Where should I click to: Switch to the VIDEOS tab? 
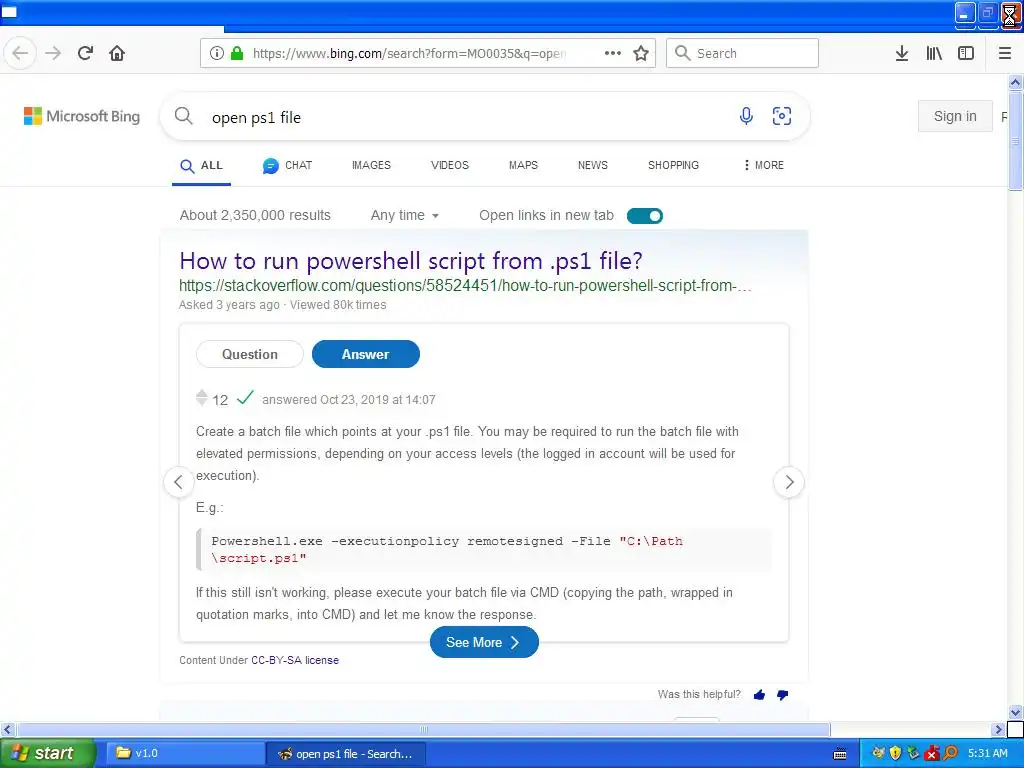pyautogui.click(x=450, y=165)
